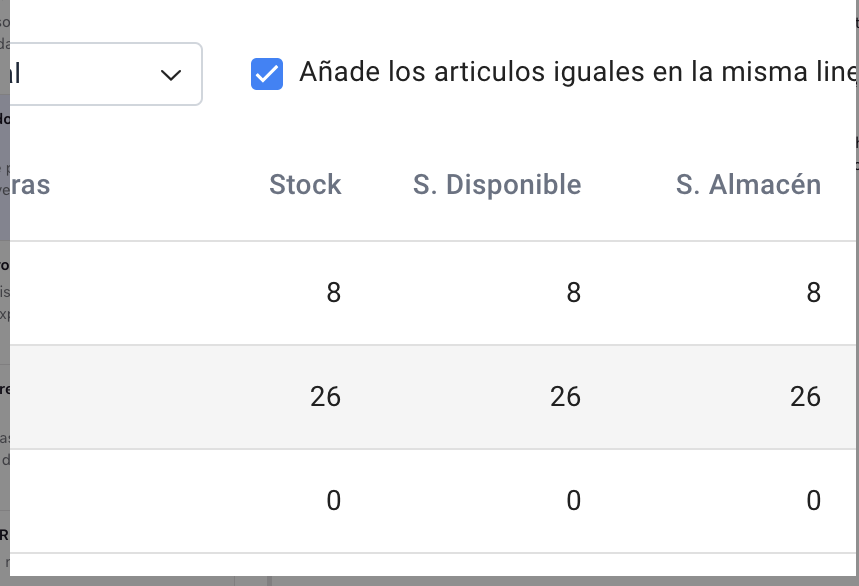Click the empty first-column cell in the 26 row
This screenshot has width=859, height=586.
coord(110,397)
